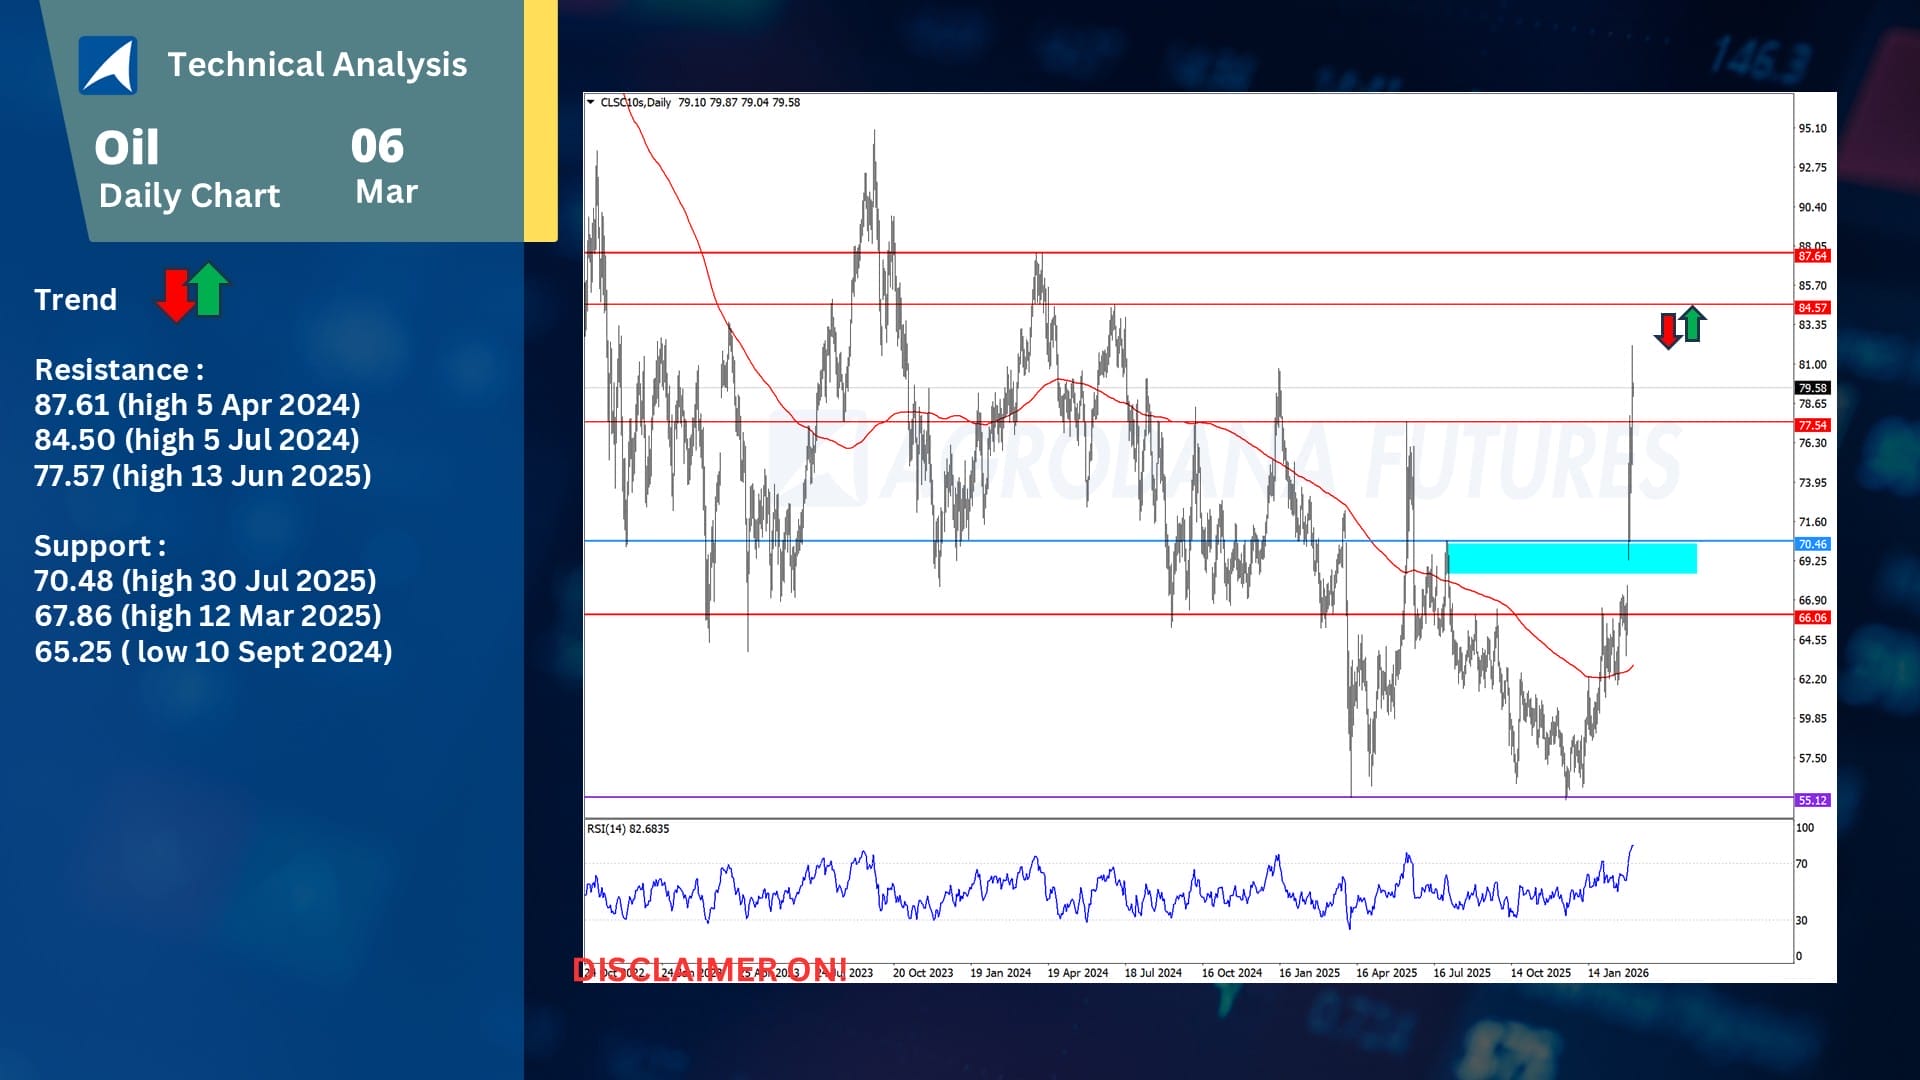Click the 06 Mar date label

coord(380,166)
